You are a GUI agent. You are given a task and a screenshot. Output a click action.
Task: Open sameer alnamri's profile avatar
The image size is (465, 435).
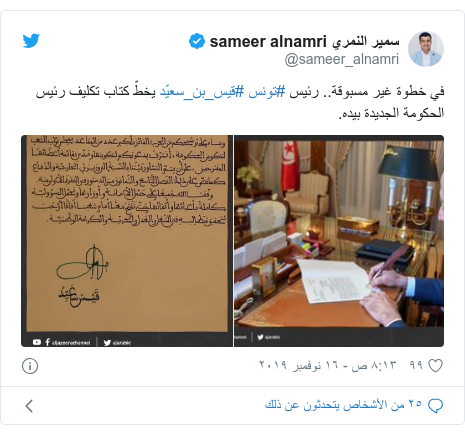[426, 49]
